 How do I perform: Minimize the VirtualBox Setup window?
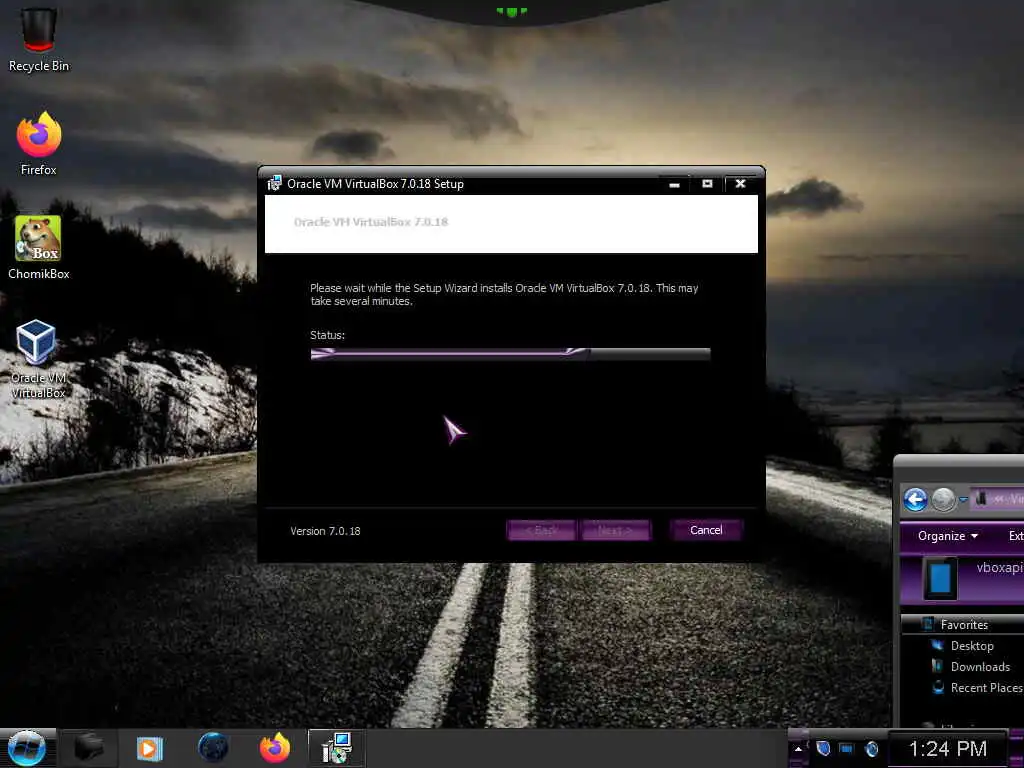tap(675, 184)
